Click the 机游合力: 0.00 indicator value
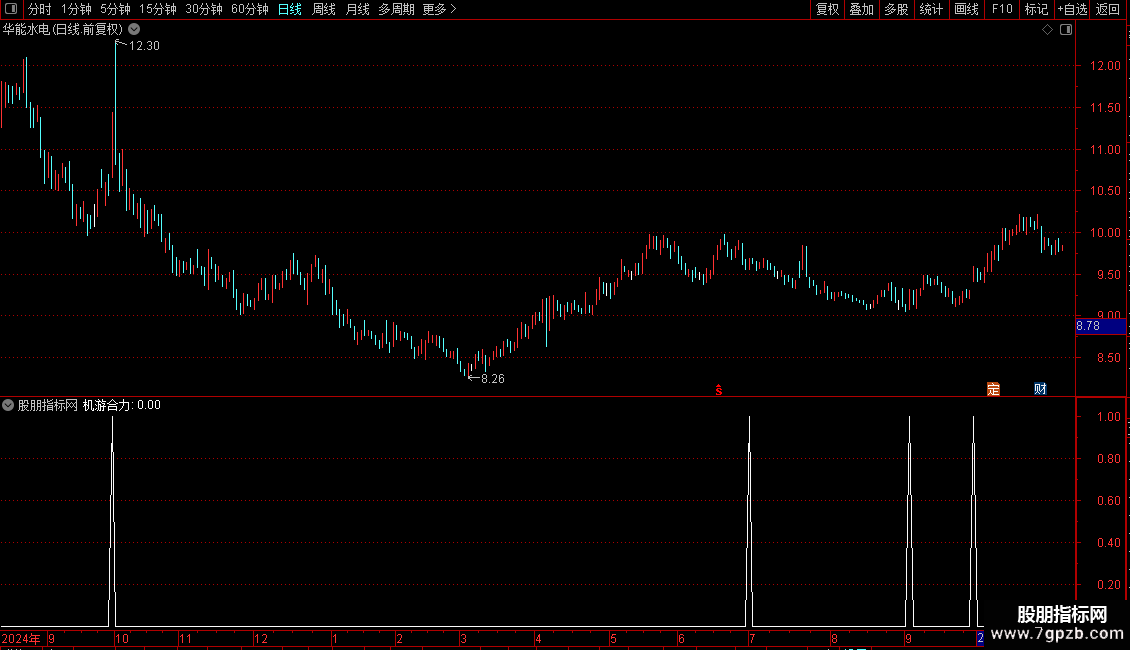This screenshot has height=650, width=1130. pyautogui.click(x=122, y=405)
